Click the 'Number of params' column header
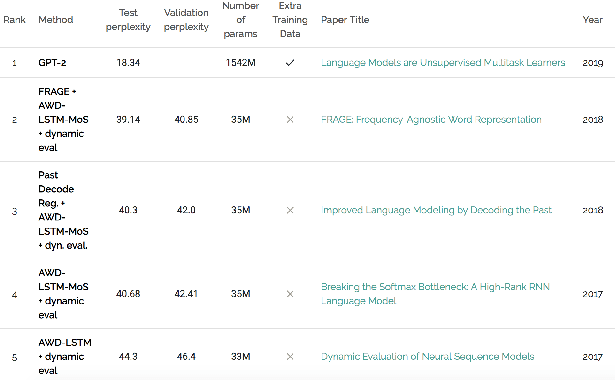Screen dimensions: 616x380 tap(240, 20)
